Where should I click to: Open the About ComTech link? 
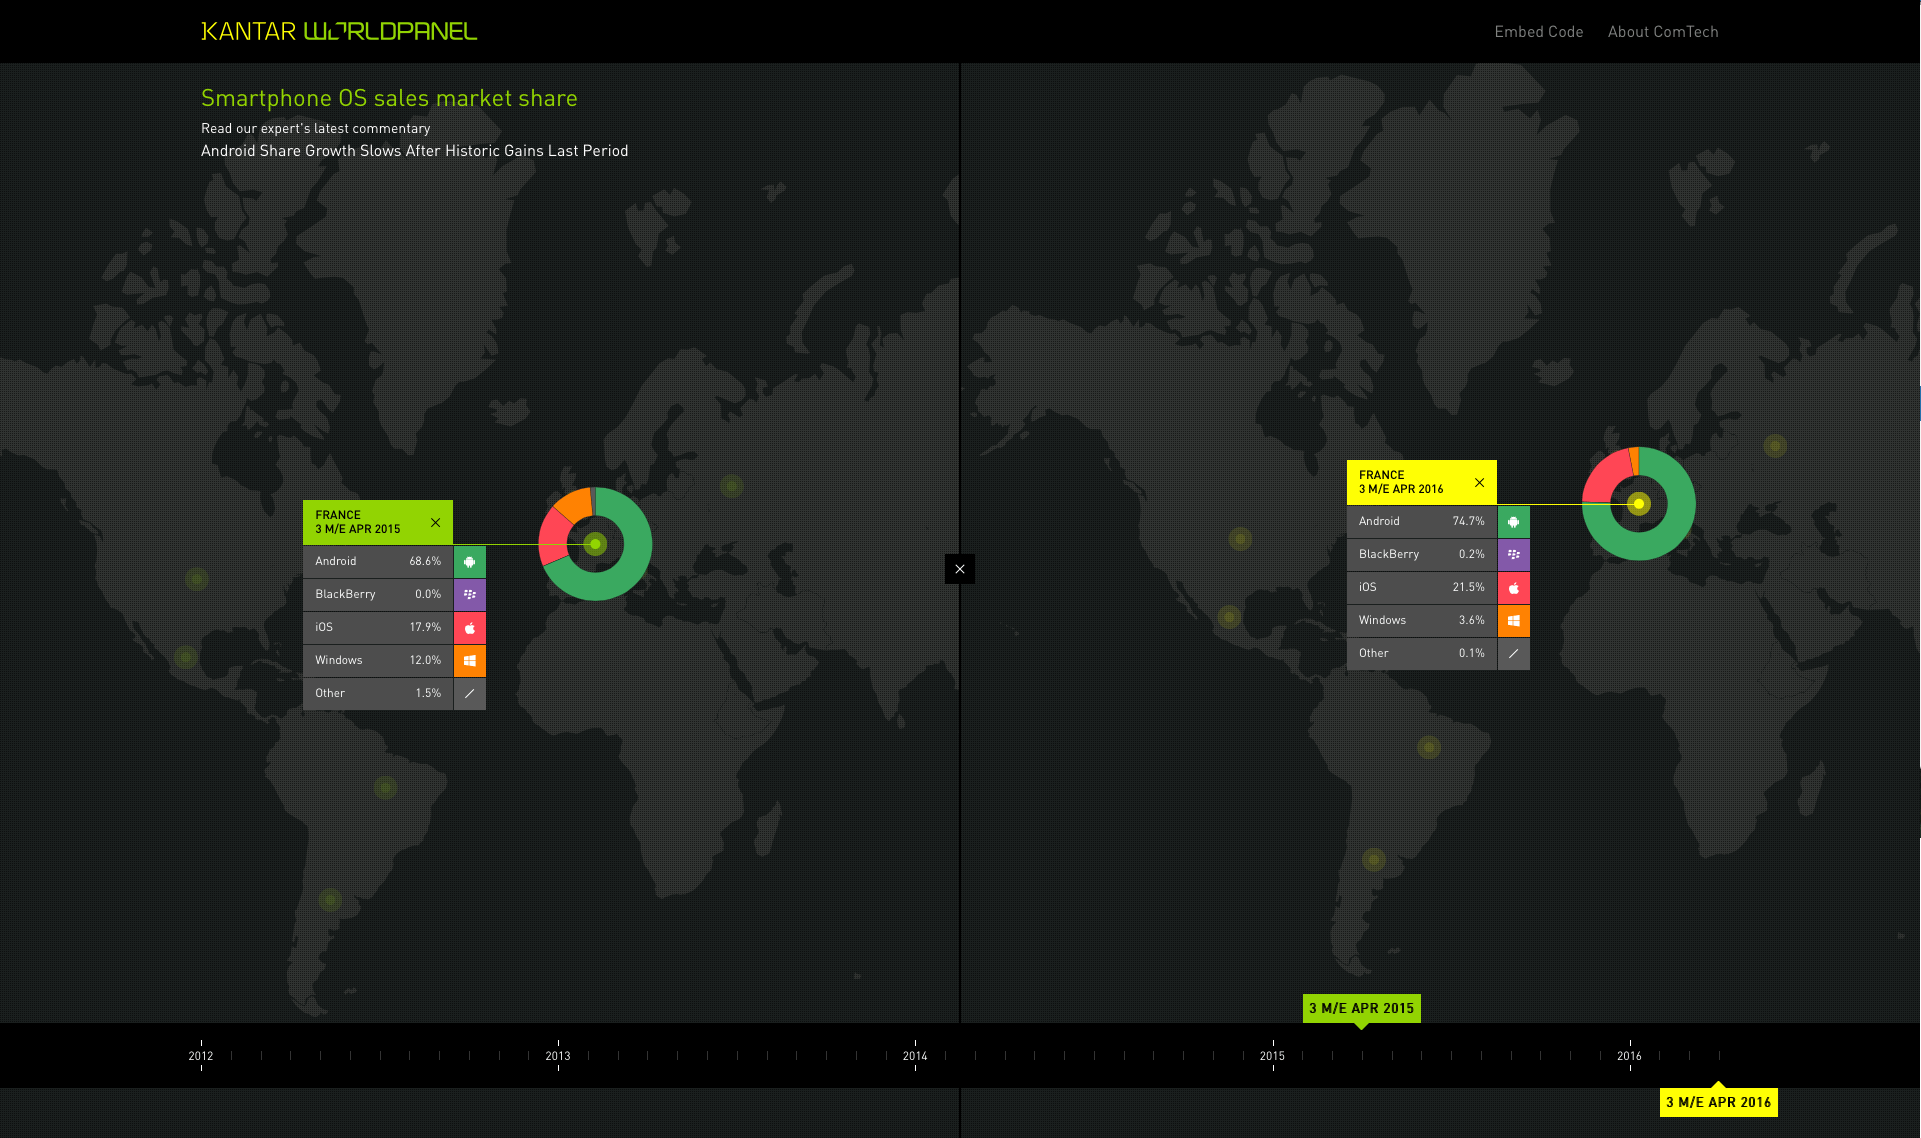click(x=1663, y=32)
